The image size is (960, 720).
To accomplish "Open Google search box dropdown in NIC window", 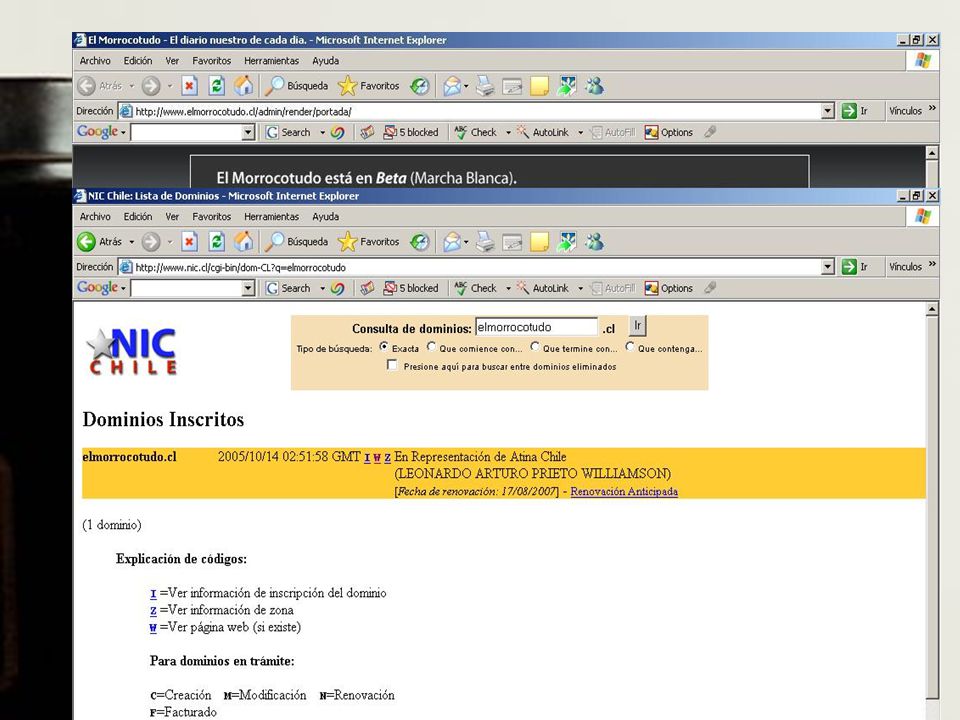I will point(248,288).
